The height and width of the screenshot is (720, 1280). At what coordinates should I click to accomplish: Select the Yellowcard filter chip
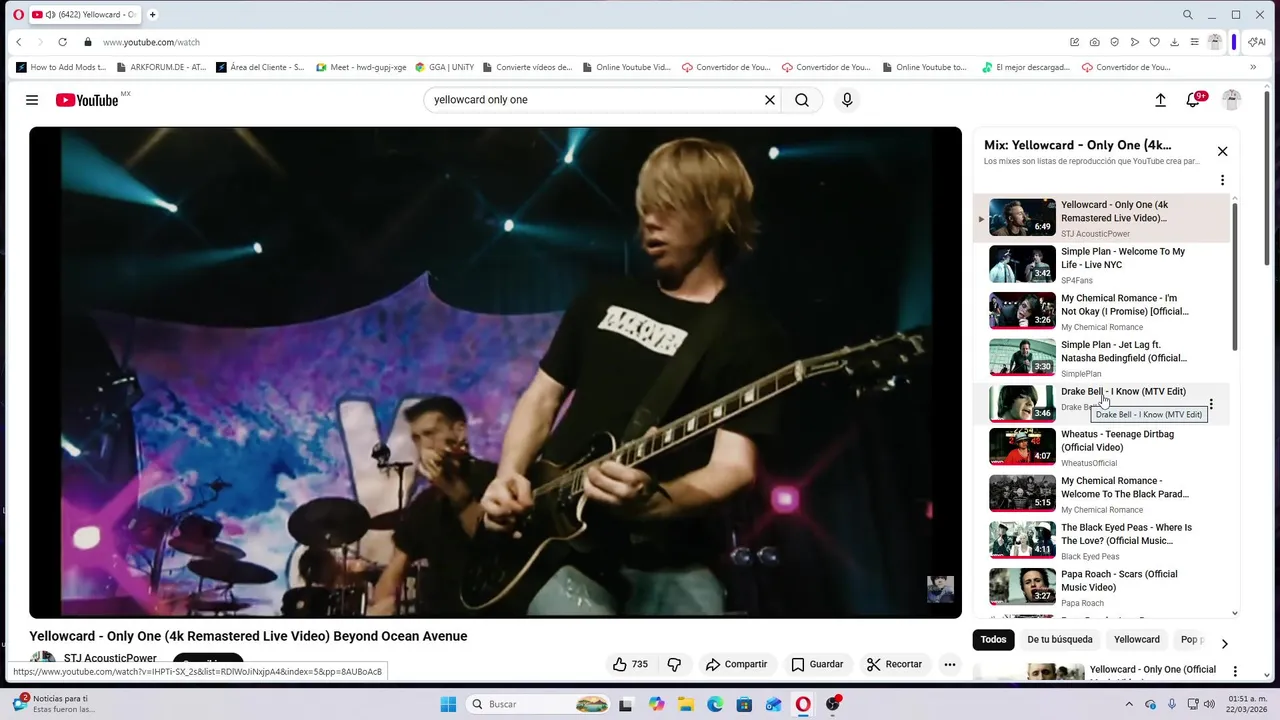click(x=1137, y=640)
